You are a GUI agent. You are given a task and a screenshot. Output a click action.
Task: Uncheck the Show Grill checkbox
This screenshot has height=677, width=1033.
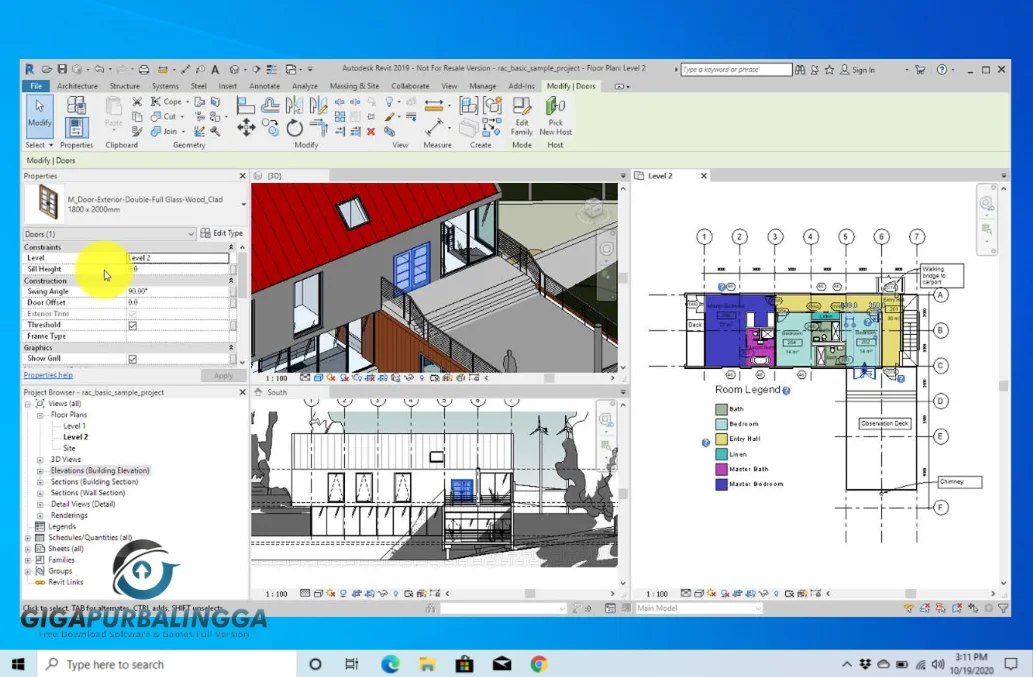coord(132,359)
